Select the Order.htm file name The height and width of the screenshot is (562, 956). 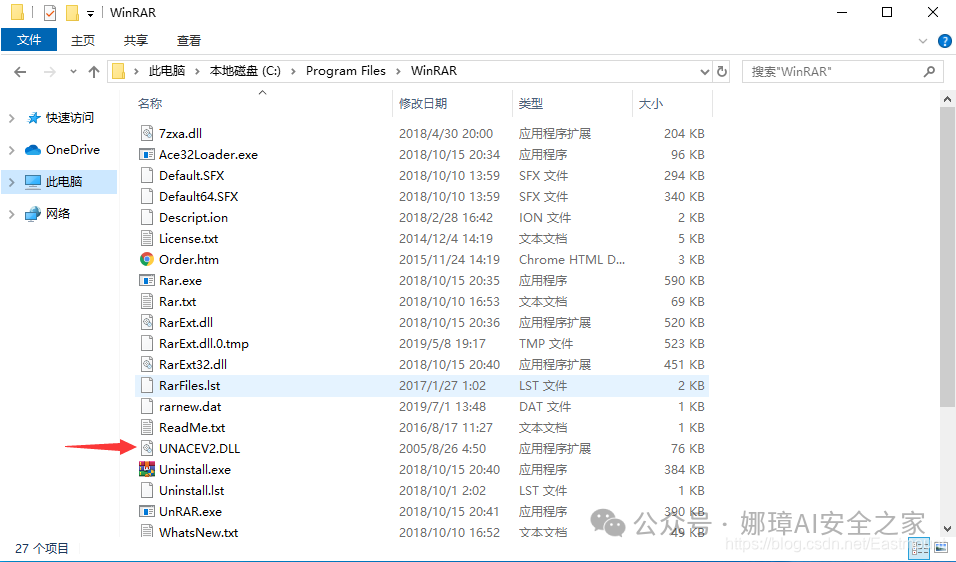189,260
